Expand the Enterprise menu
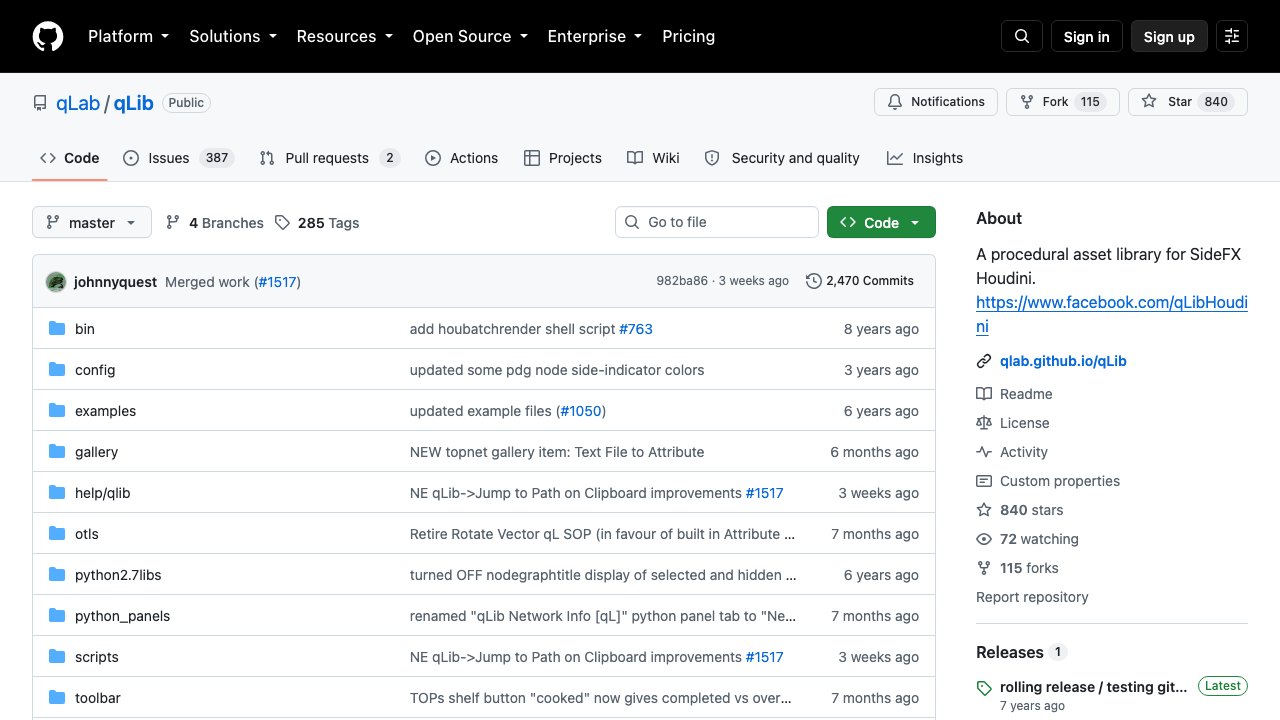Viewport: 1280px width, 720px height. click(x=595, y=36)
